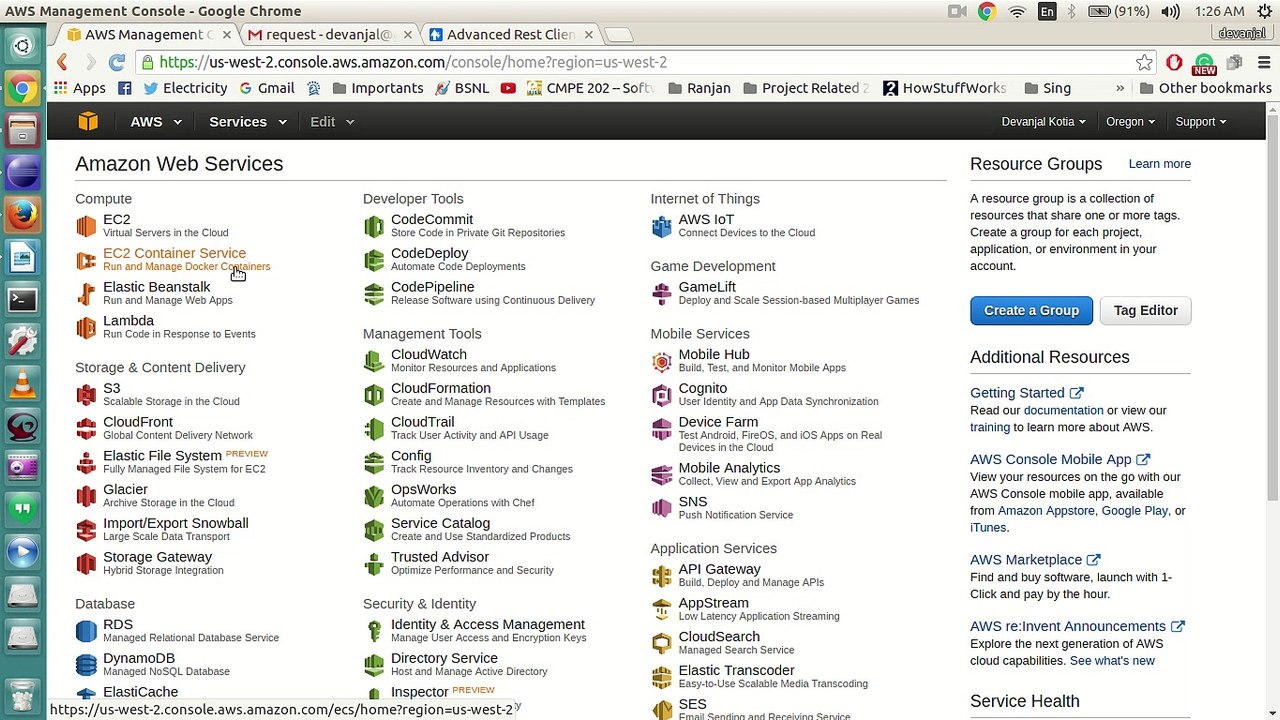Open the Terminal from the launcher
The image size is (1280, 720).
22,299
